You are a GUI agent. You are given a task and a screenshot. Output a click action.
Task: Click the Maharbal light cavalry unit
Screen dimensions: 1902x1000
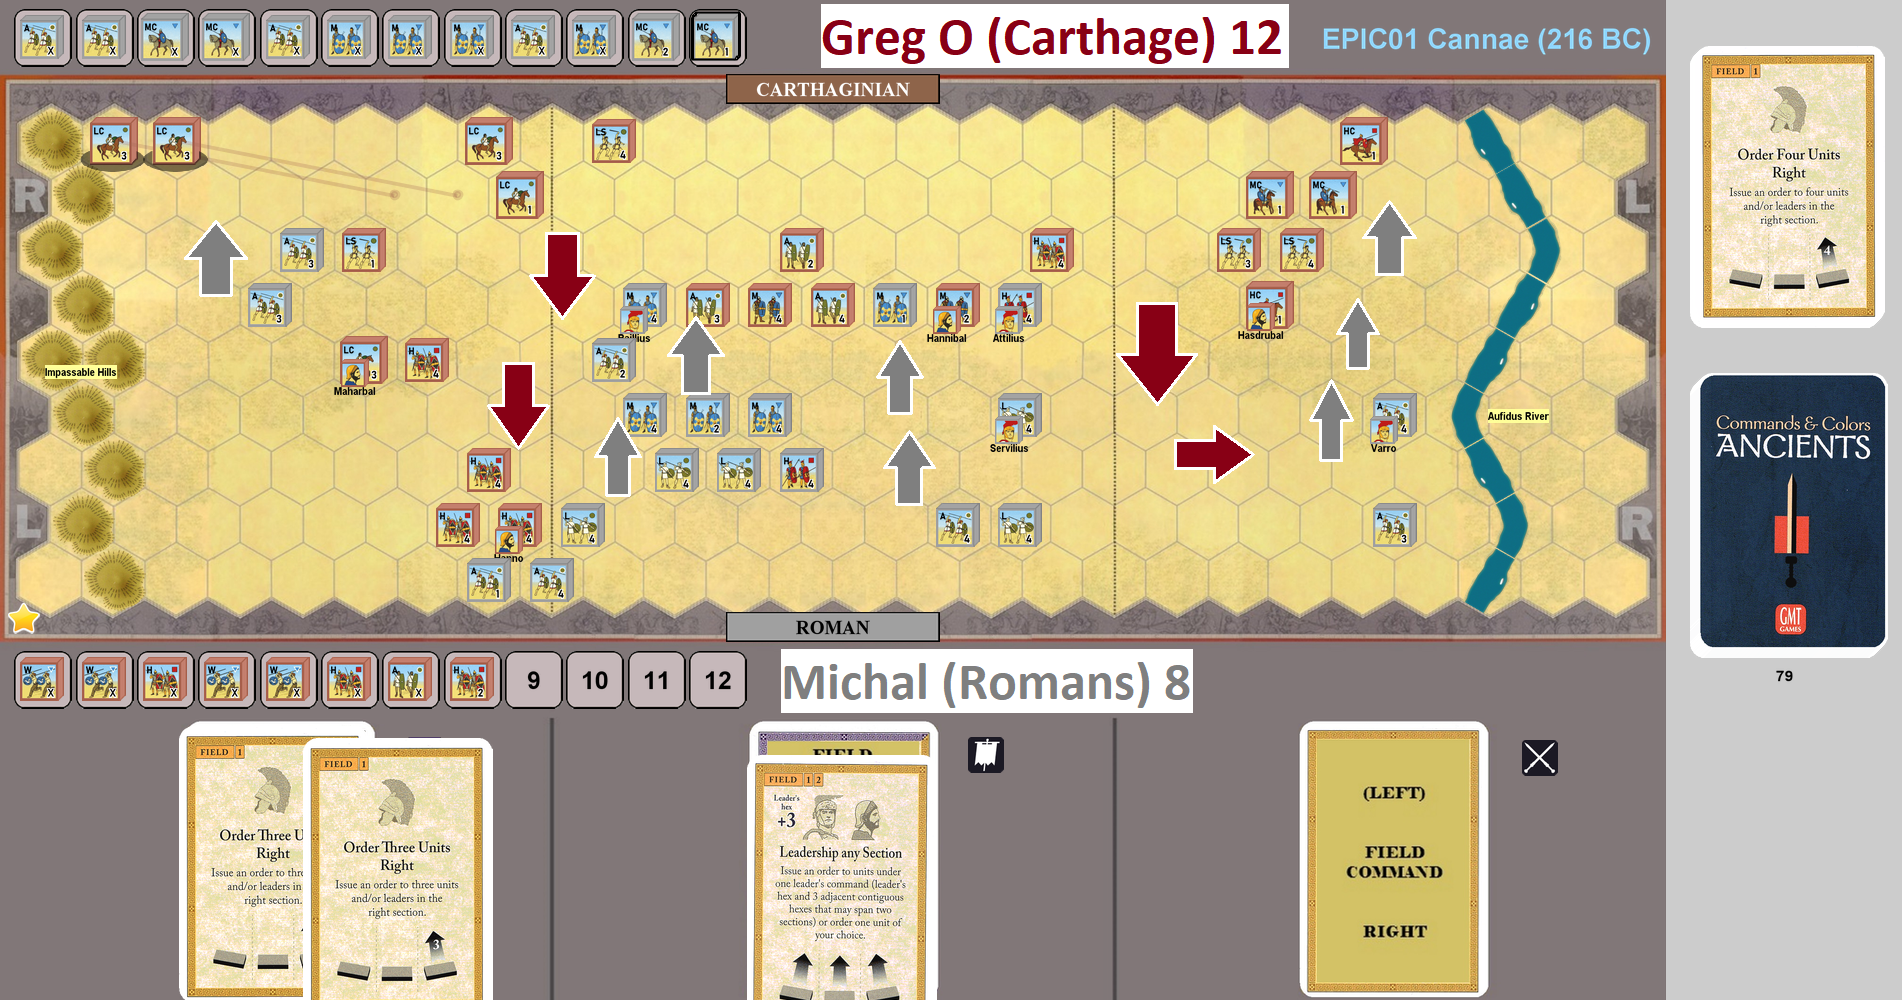point(361,362)
